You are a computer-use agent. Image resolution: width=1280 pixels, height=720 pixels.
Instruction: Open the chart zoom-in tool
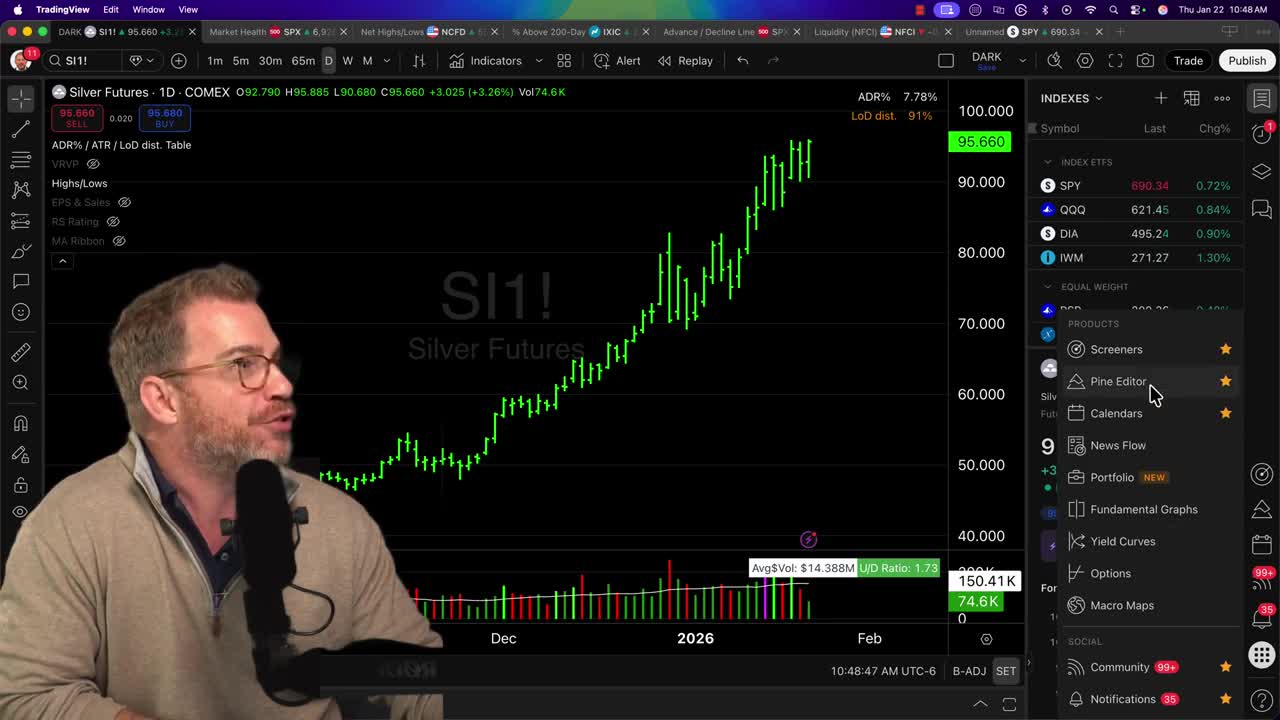coord(21,382)
